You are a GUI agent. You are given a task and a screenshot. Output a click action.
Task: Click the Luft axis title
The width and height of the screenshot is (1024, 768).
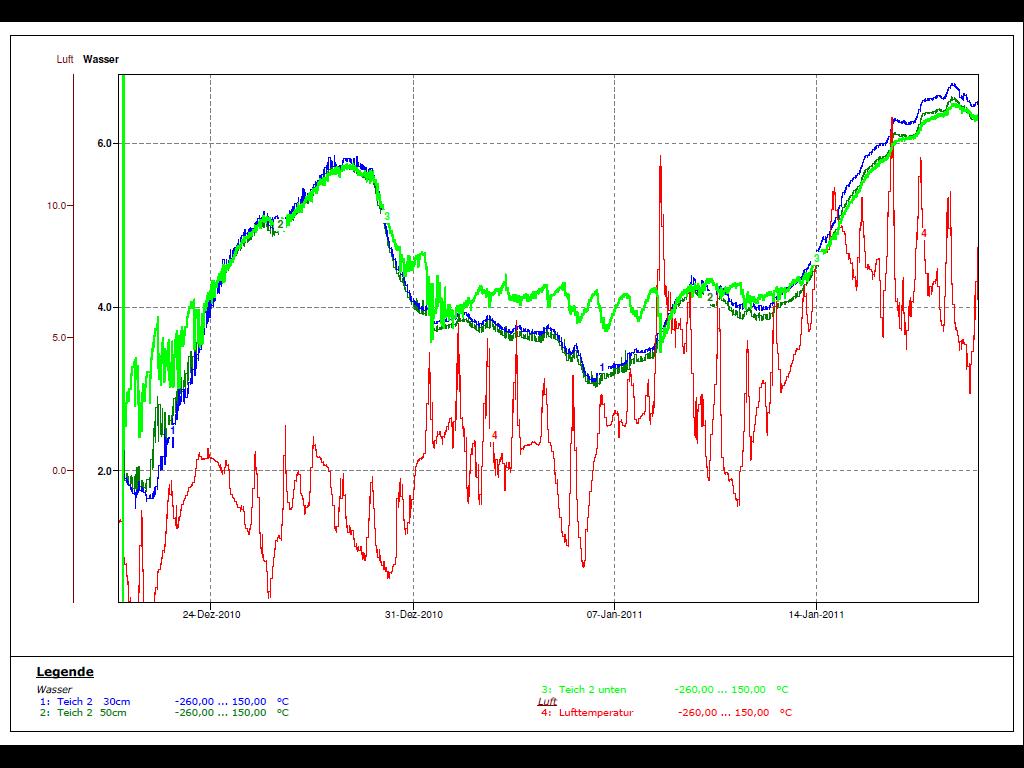pos(65,60)
